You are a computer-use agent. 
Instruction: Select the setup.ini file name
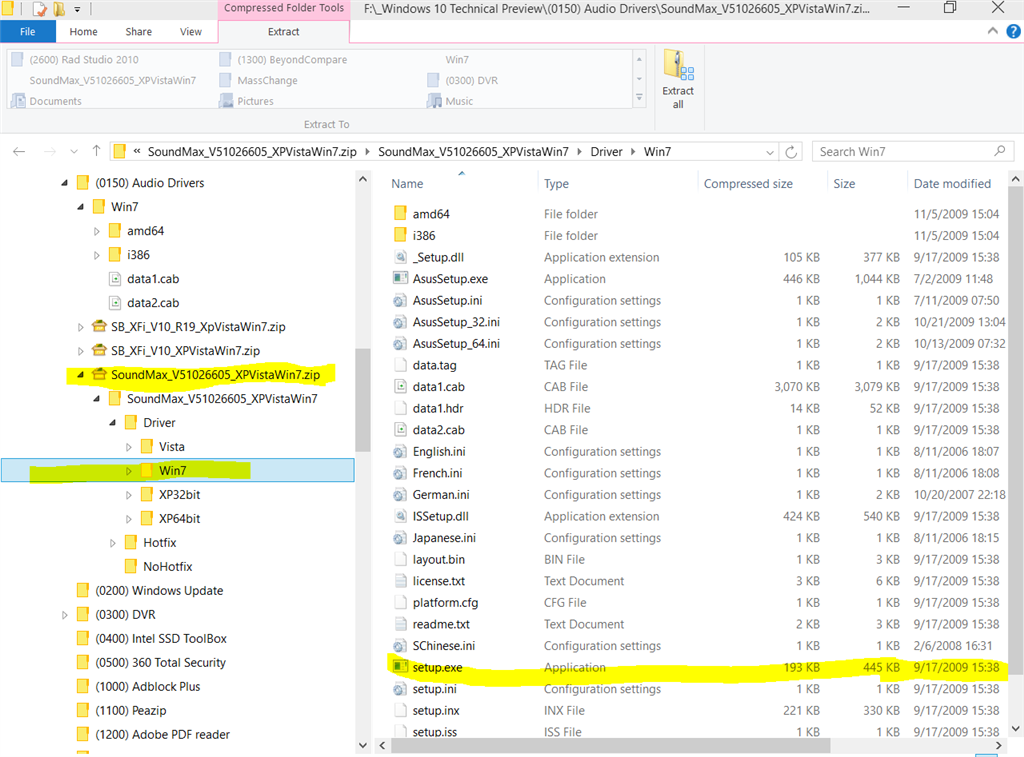pos(434,688)
